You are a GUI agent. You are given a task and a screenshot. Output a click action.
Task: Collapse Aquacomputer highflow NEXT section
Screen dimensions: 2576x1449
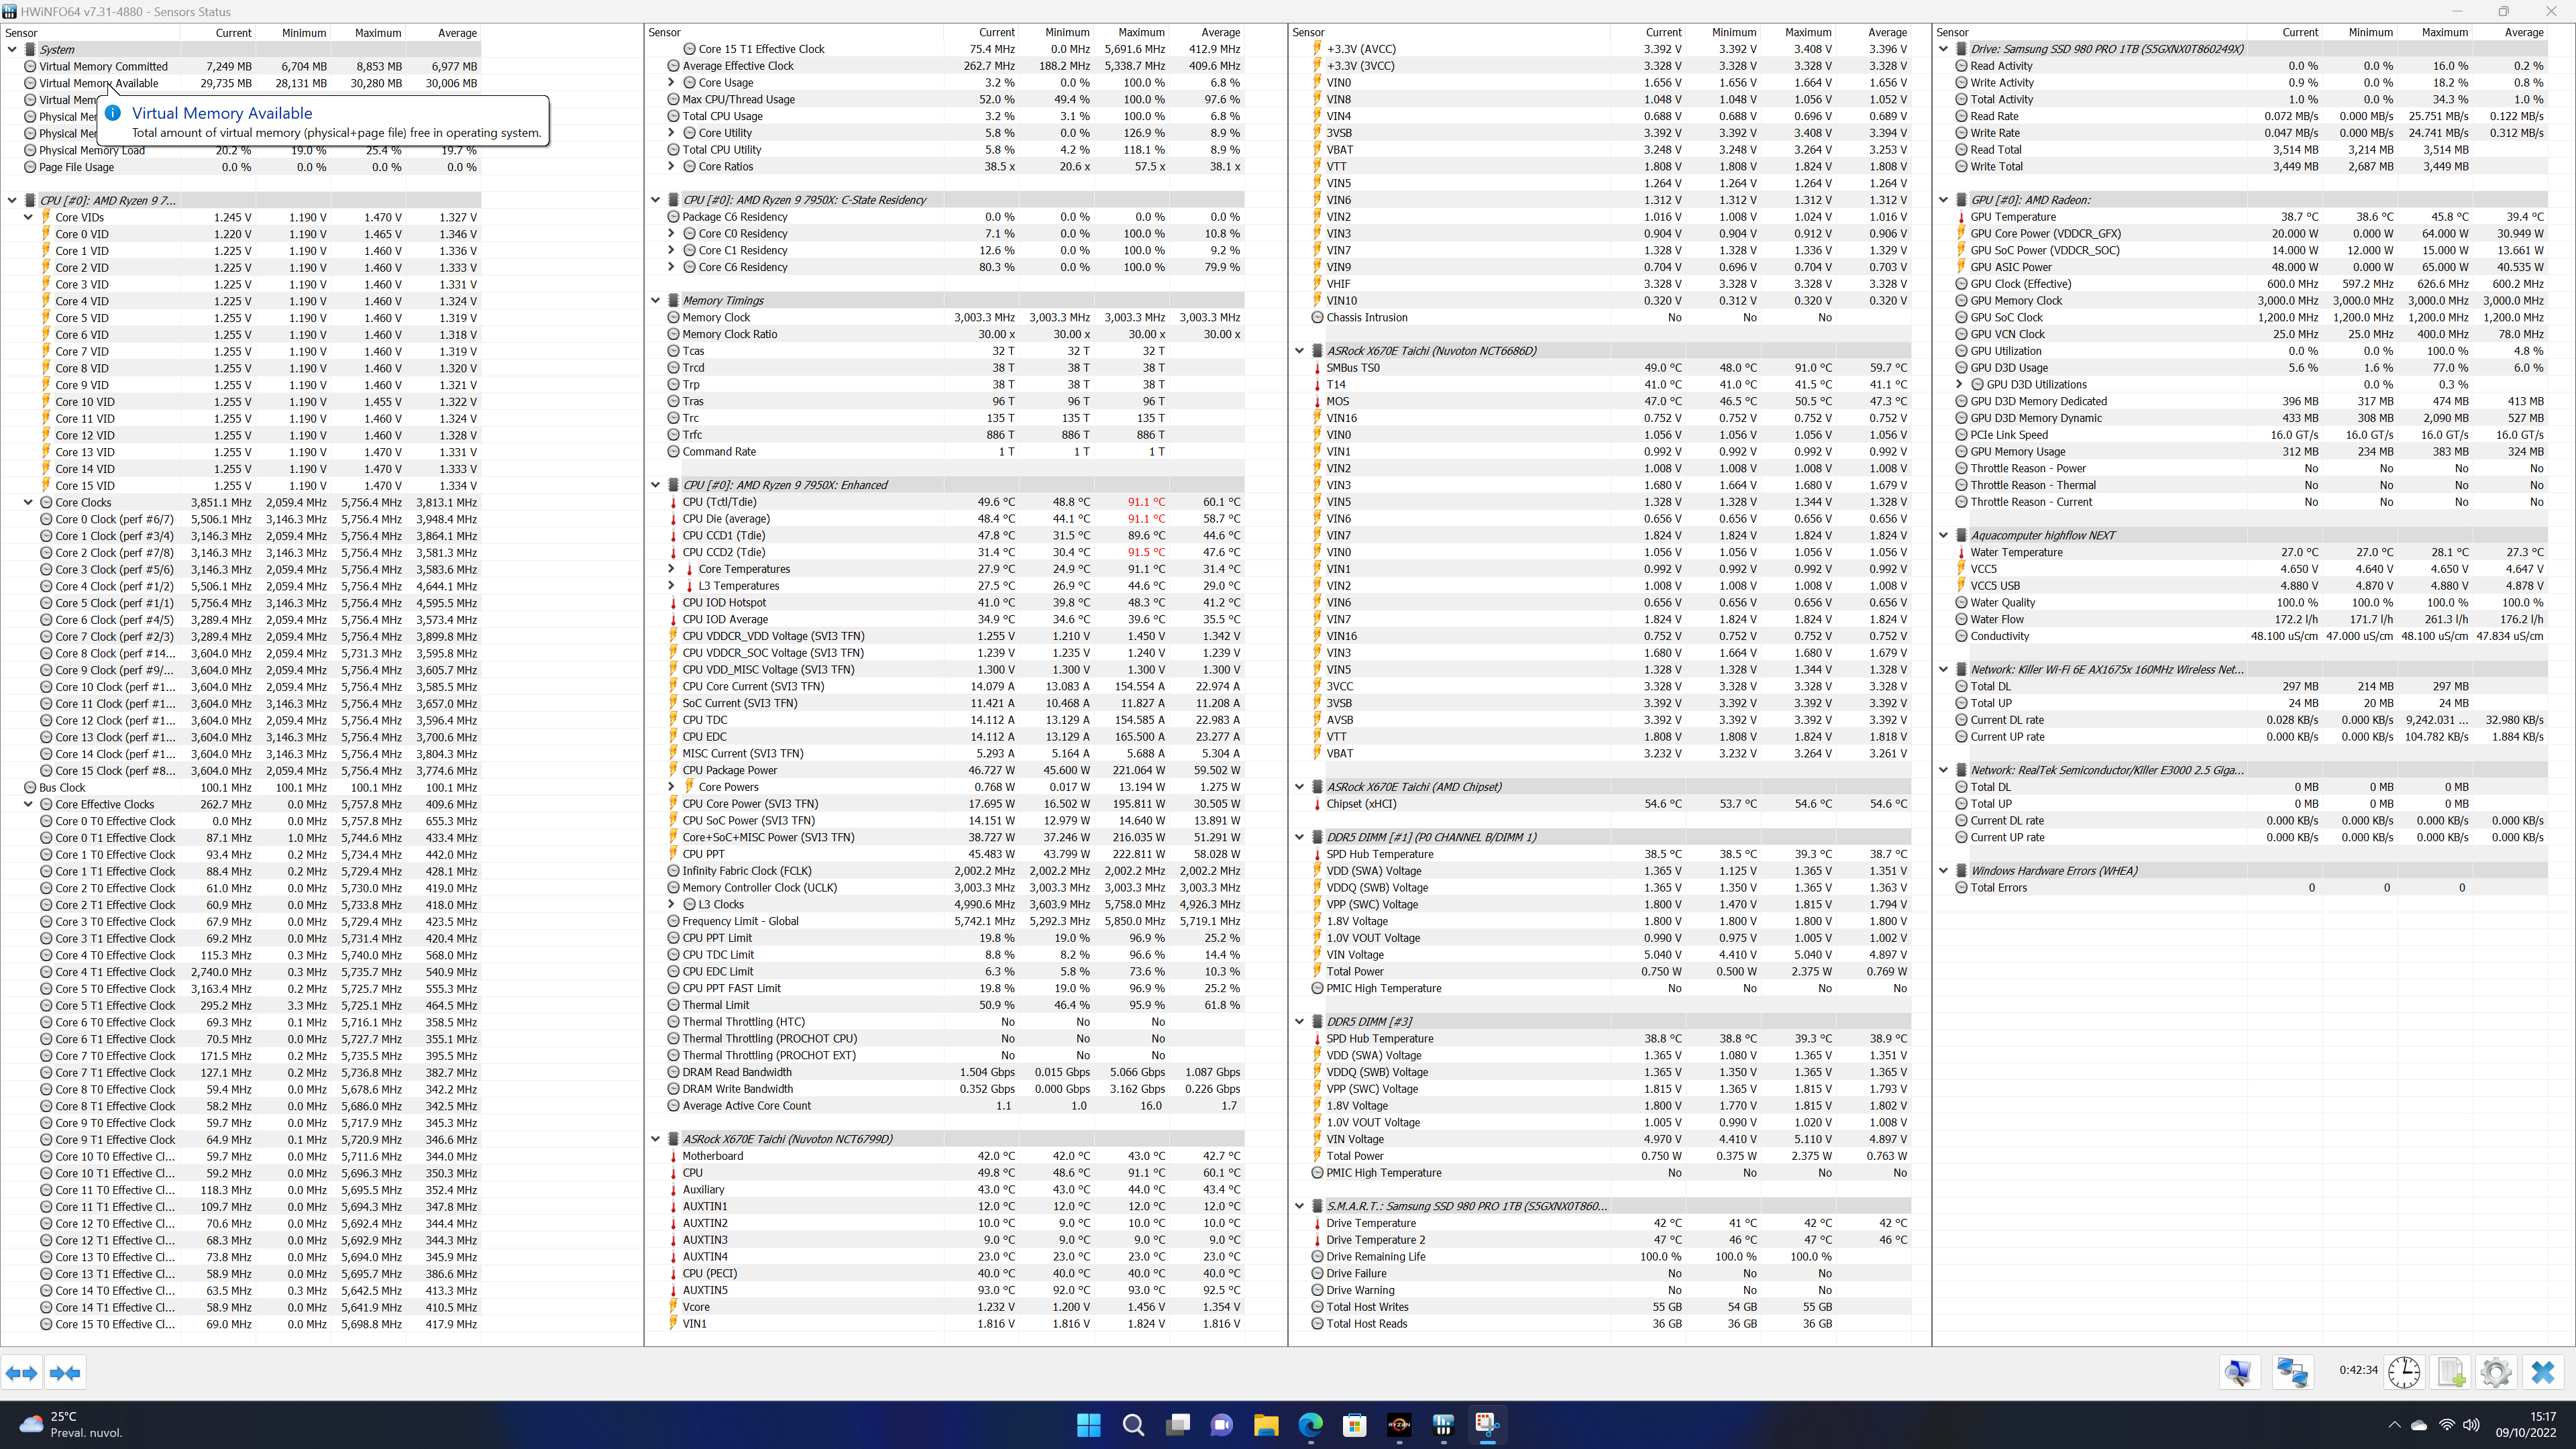pyautogui.click(x=1944, y=535)
